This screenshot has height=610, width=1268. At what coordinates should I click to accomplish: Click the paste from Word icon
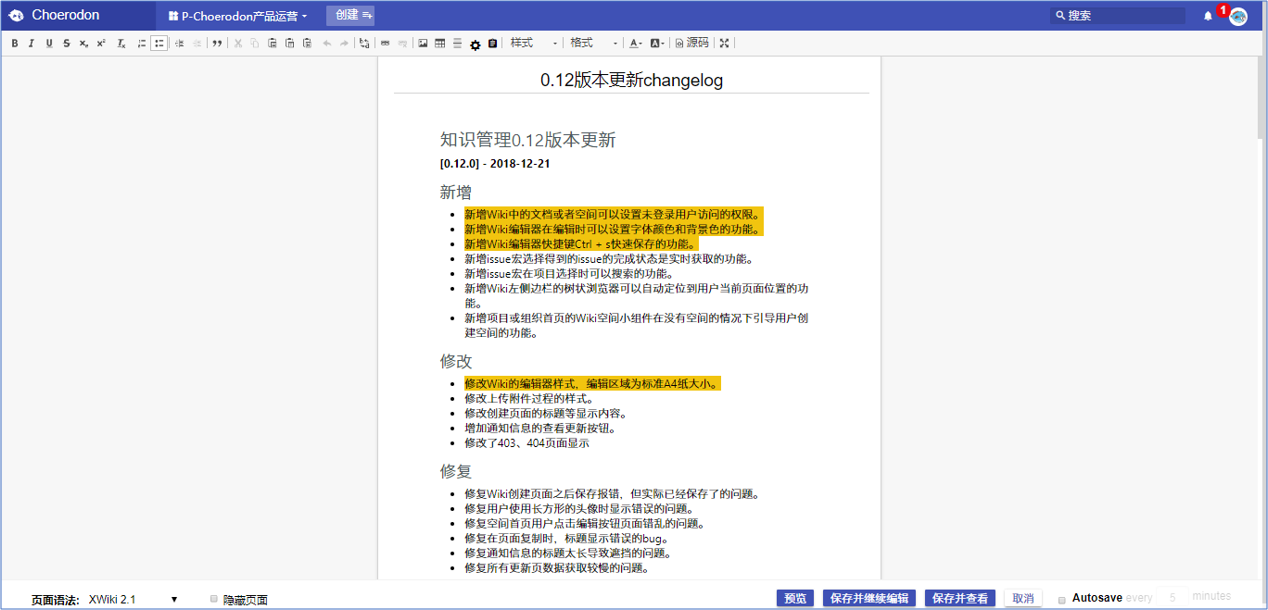(x=307, y=43)
